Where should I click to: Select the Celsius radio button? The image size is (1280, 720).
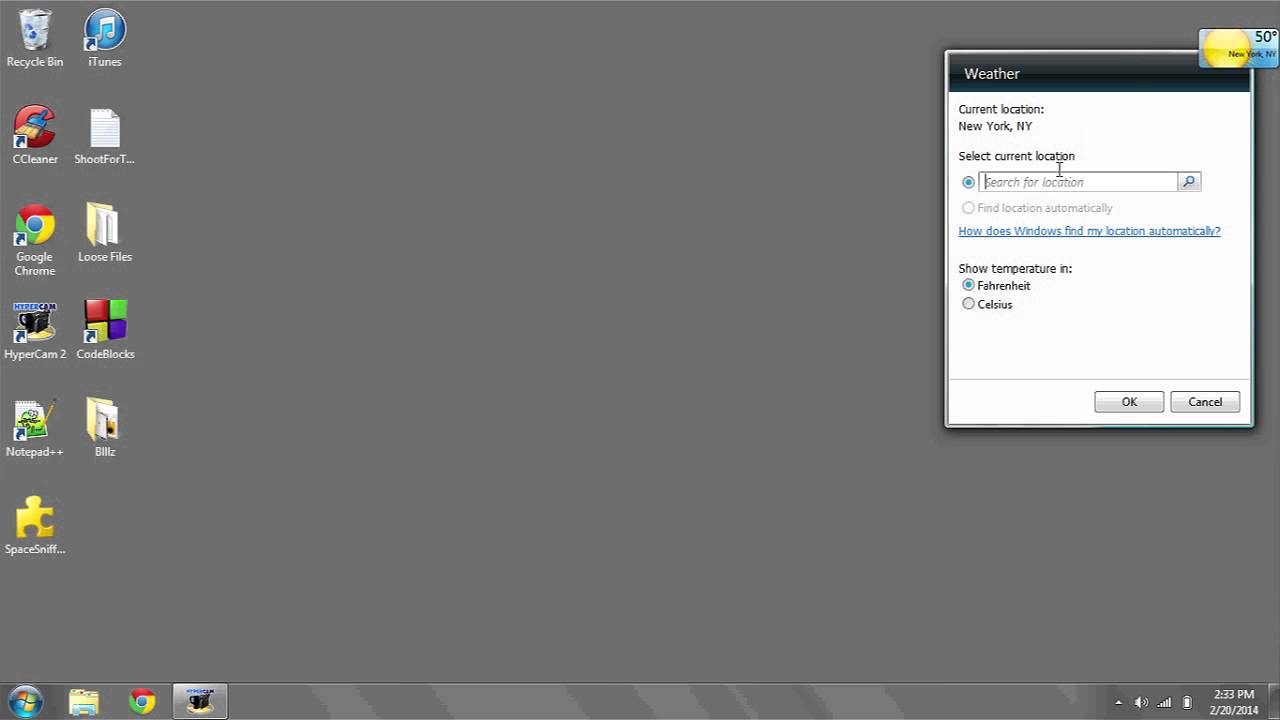(x=968, y=304)
